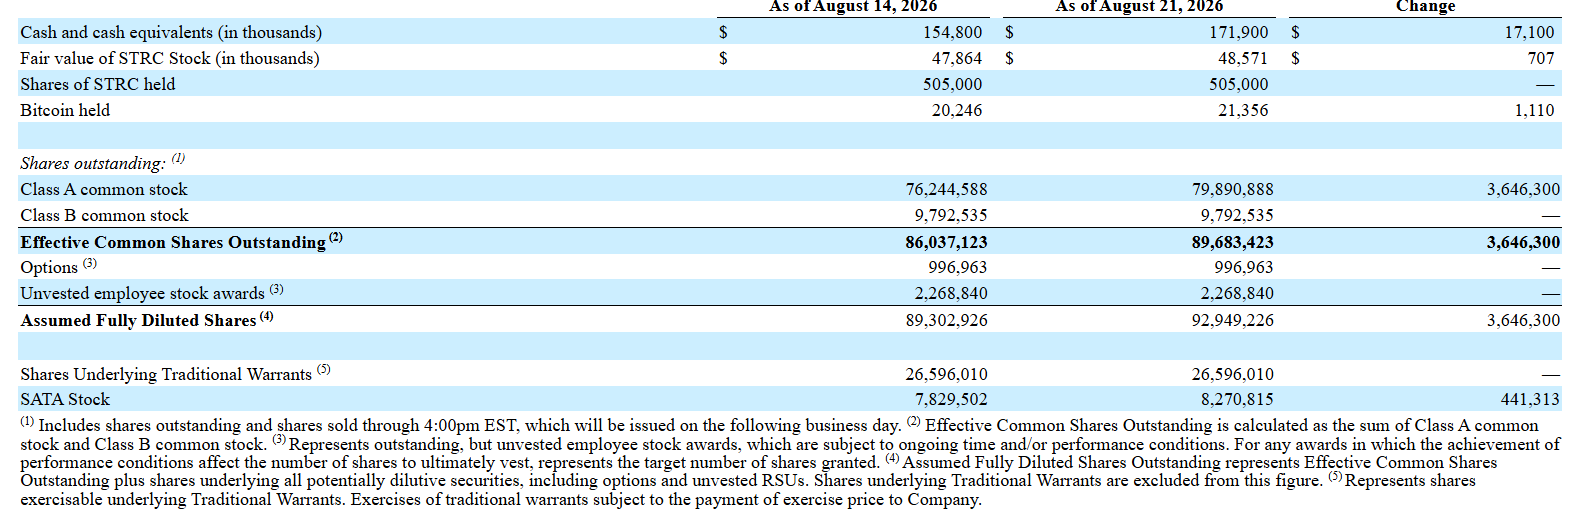Select the cash value 154,800
Viewport: 1587px width, 522px height.
tap(952, 32)
